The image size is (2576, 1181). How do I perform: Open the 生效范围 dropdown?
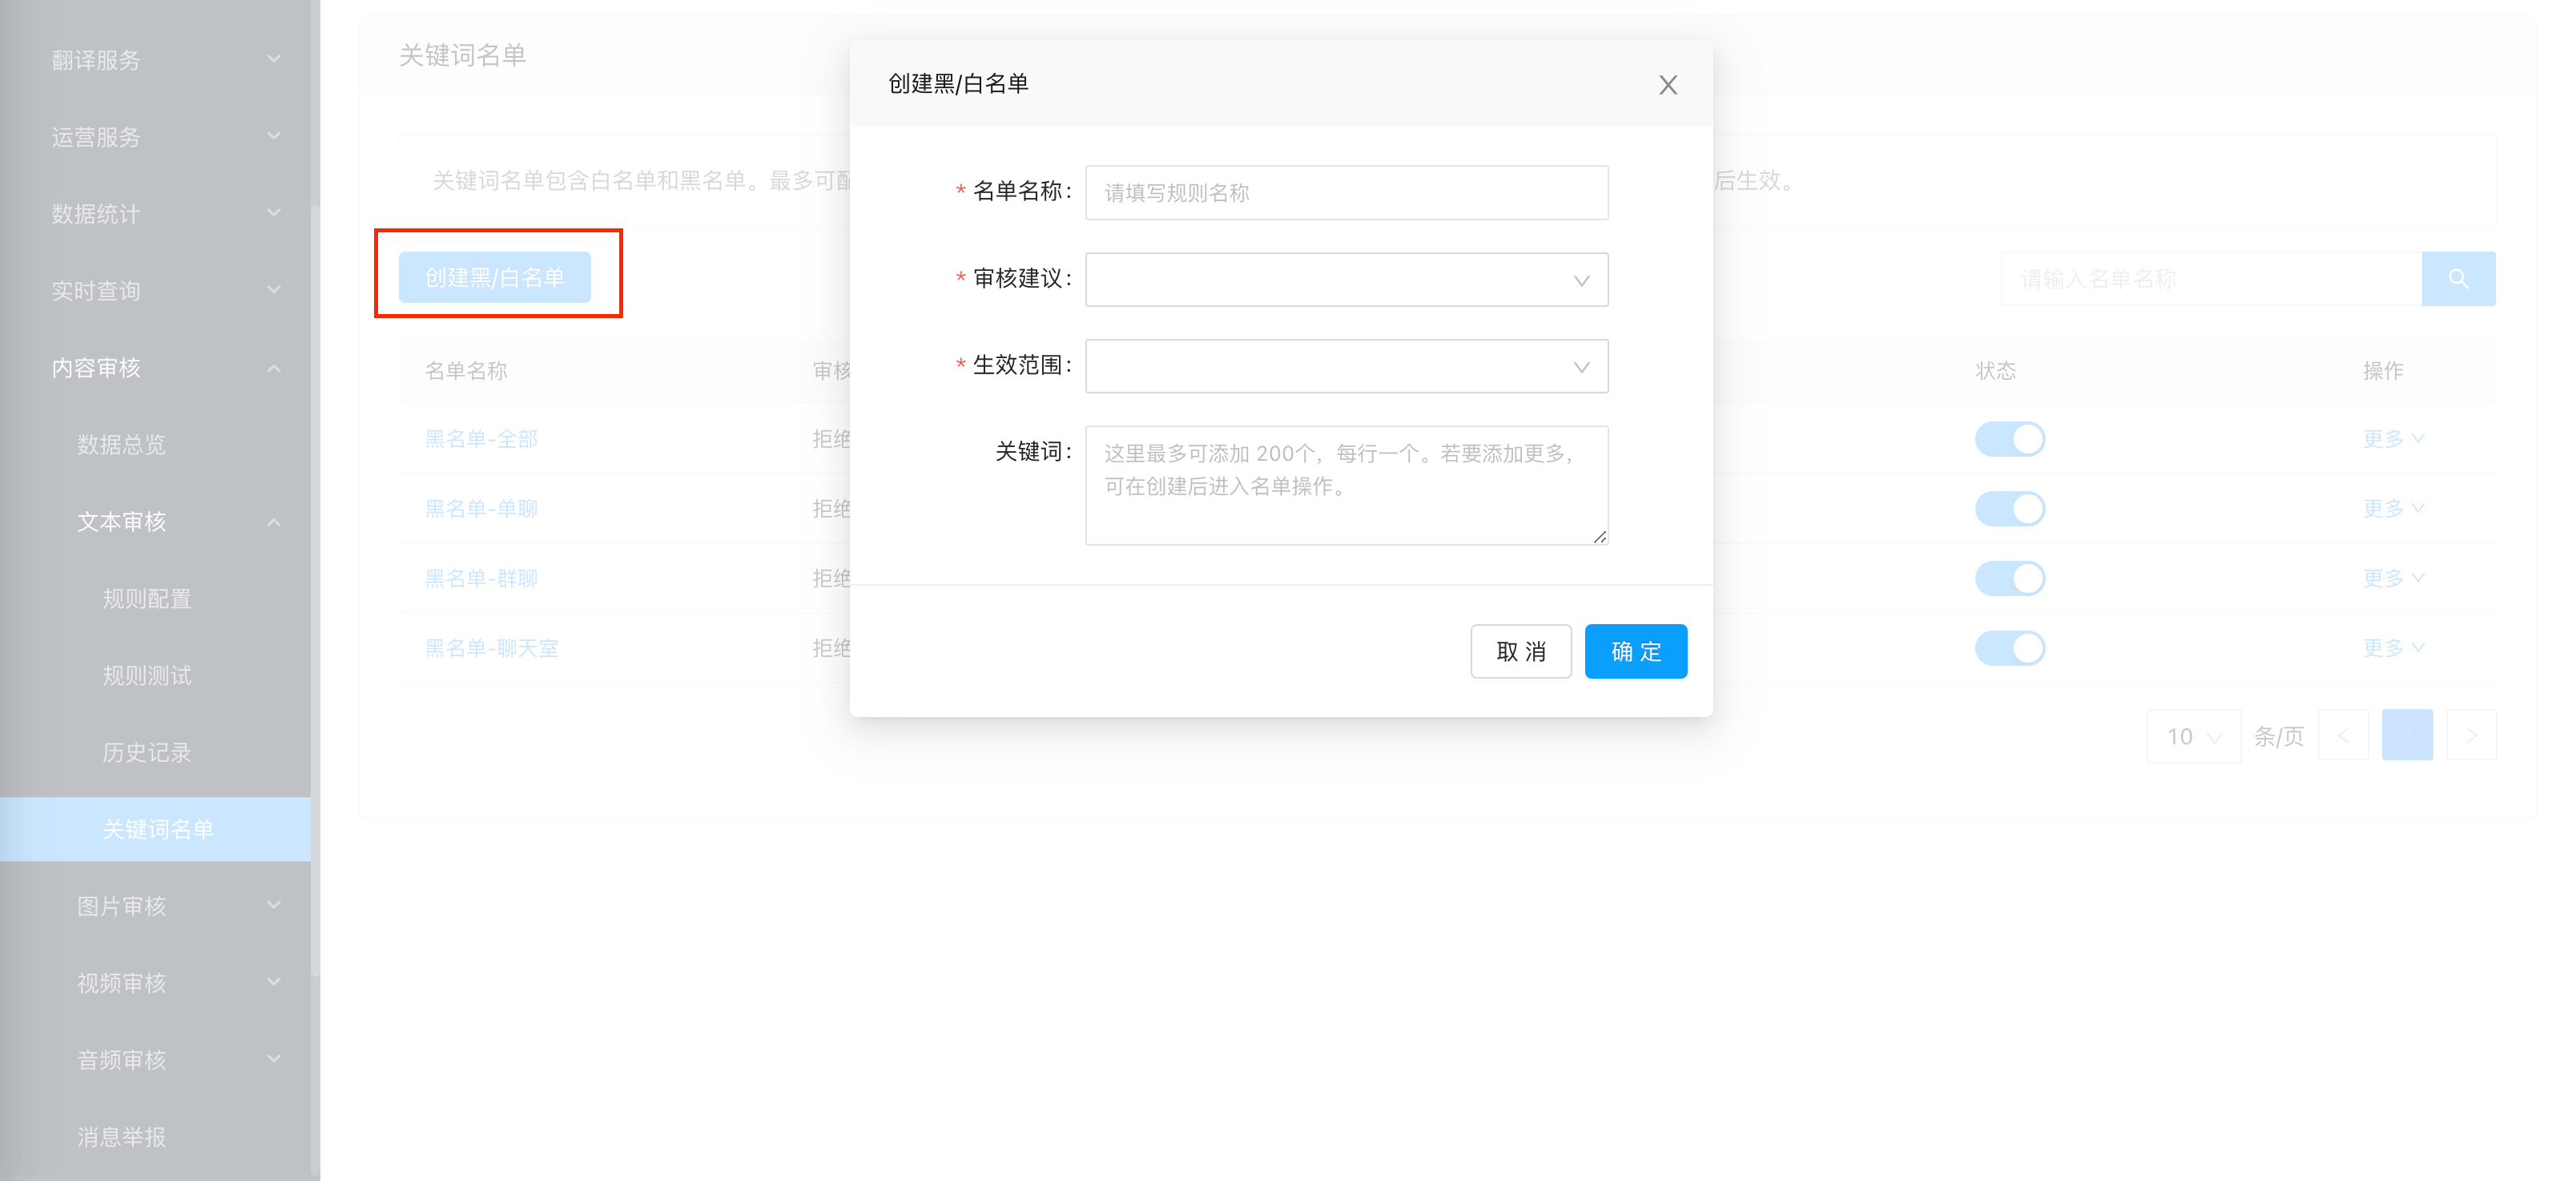point(1346,367)
